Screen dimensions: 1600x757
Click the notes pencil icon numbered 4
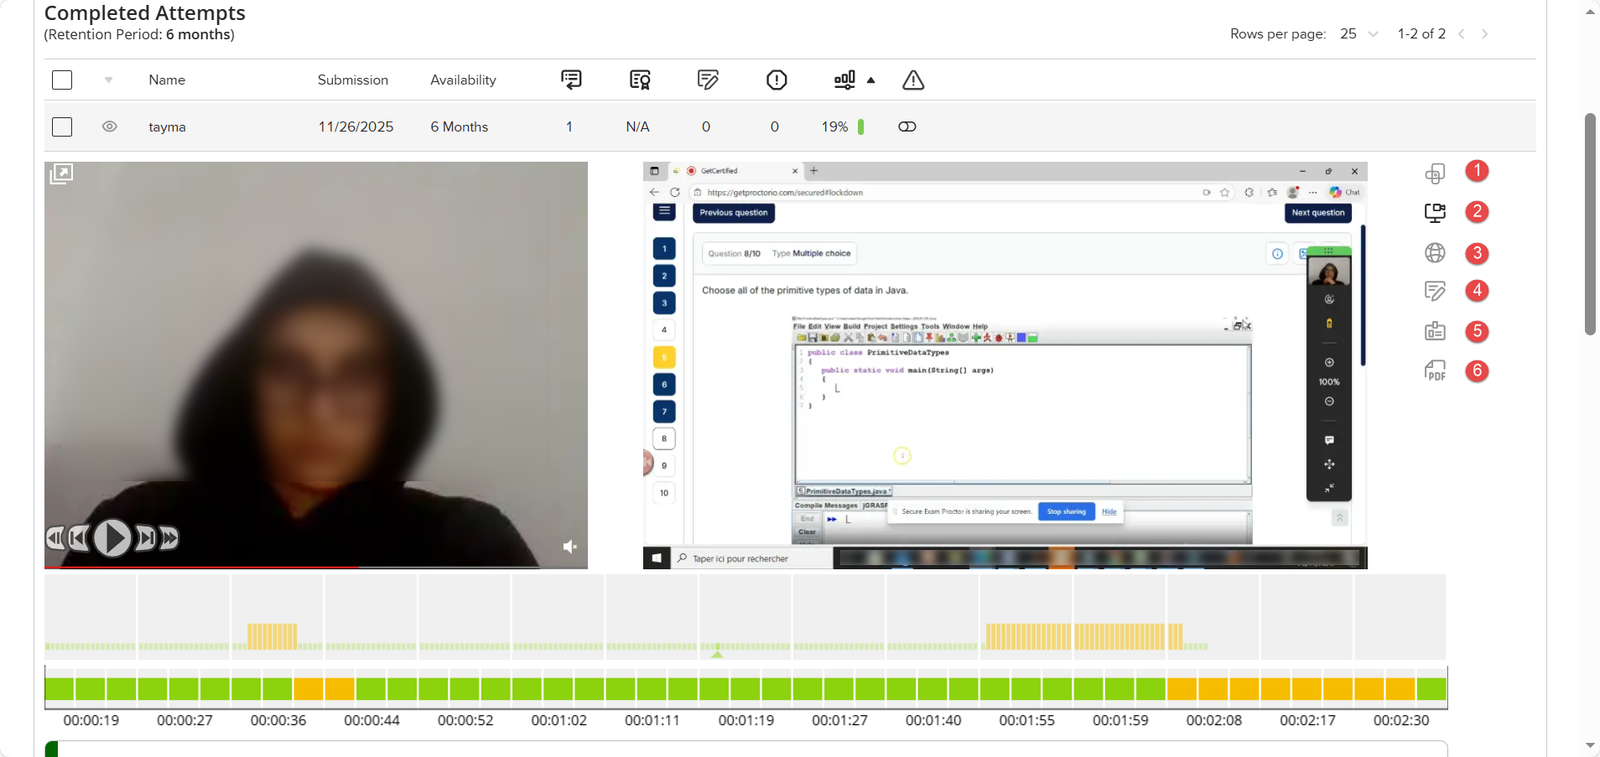click(1435, 291)
